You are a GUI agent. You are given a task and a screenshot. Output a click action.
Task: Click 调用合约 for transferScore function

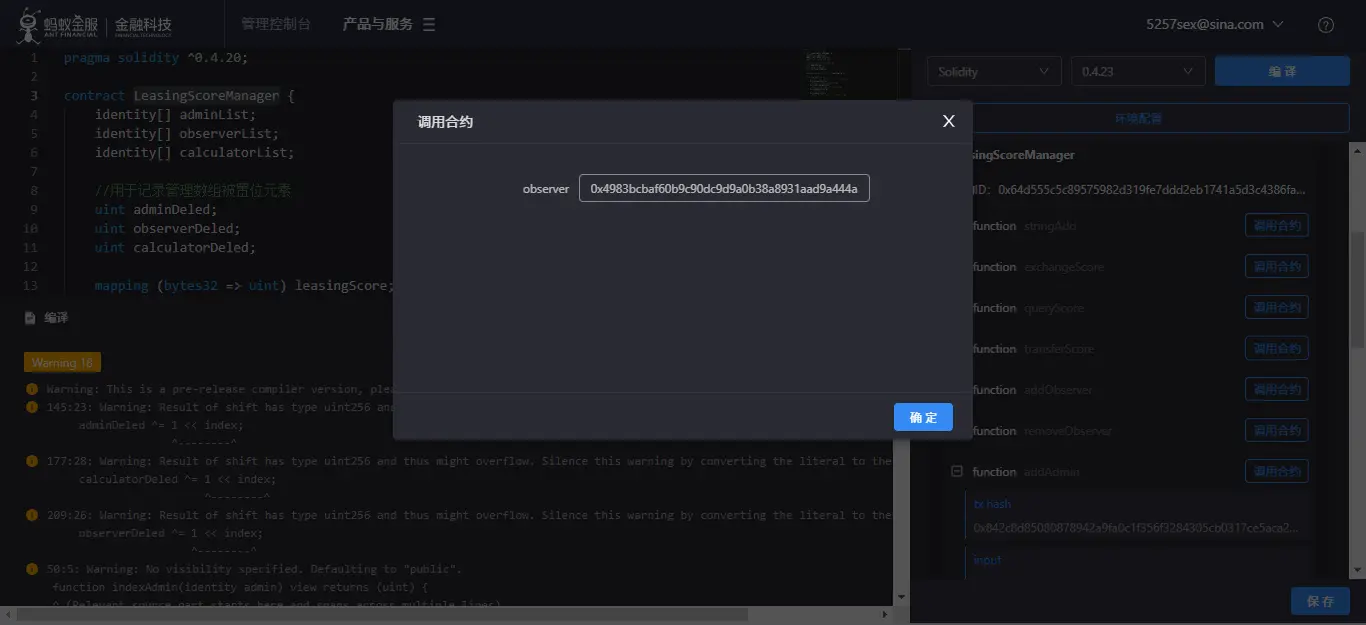tap(1277, 349)
